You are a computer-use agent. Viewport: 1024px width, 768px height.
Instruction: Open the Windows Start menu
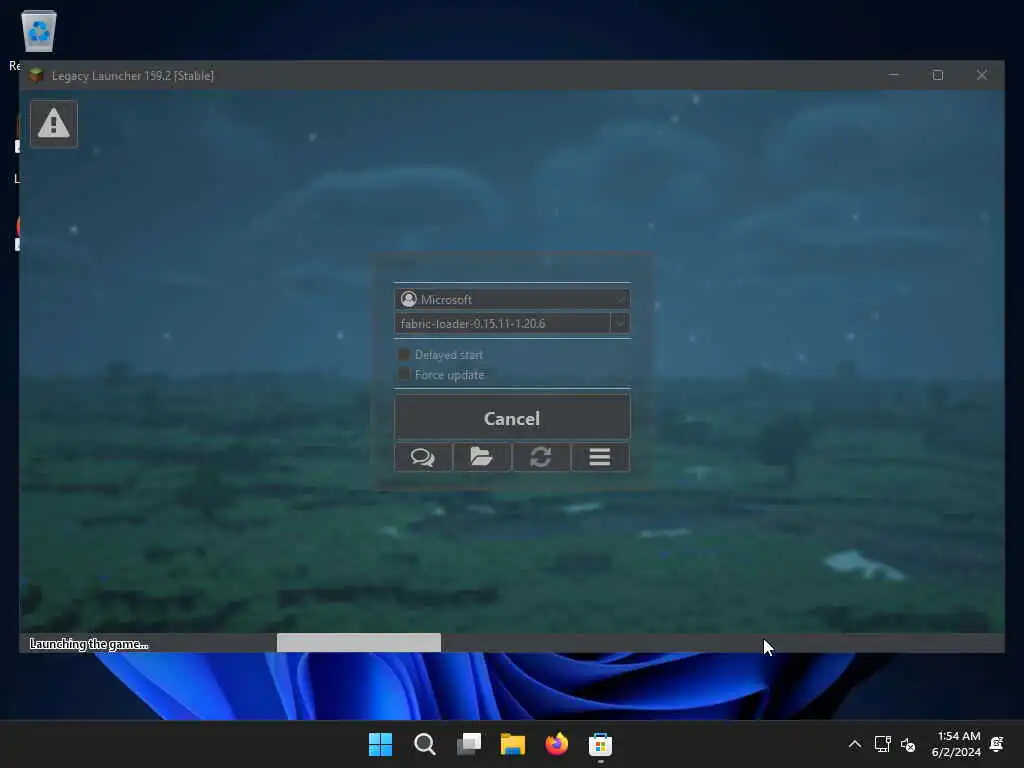pyautogui.click(x=381, y=744)
